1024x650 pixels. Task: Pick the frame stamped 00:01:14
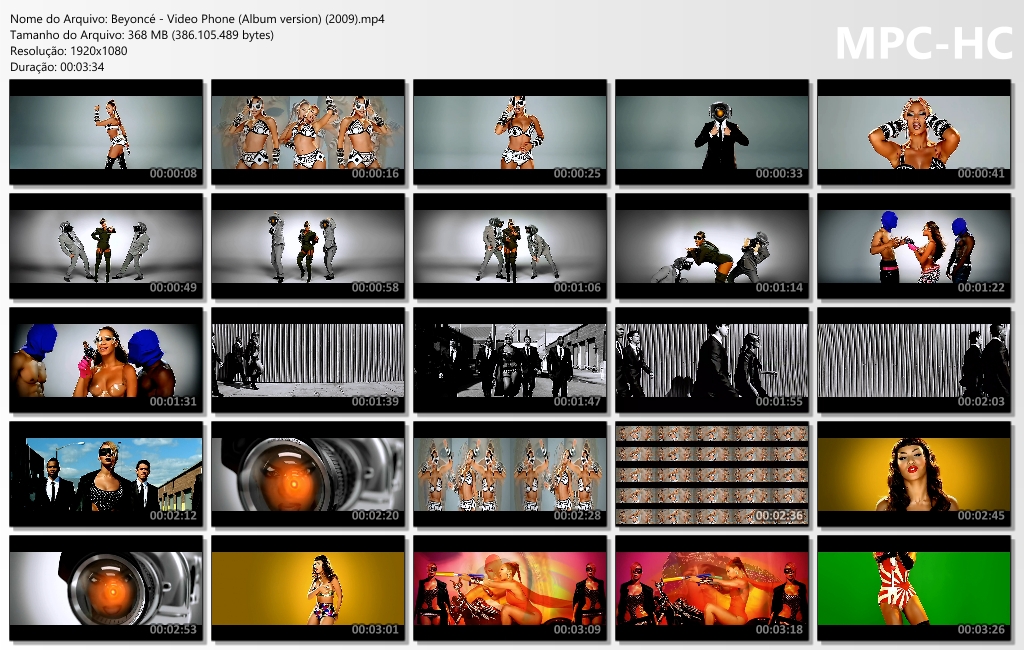click(x=712, y=246)
